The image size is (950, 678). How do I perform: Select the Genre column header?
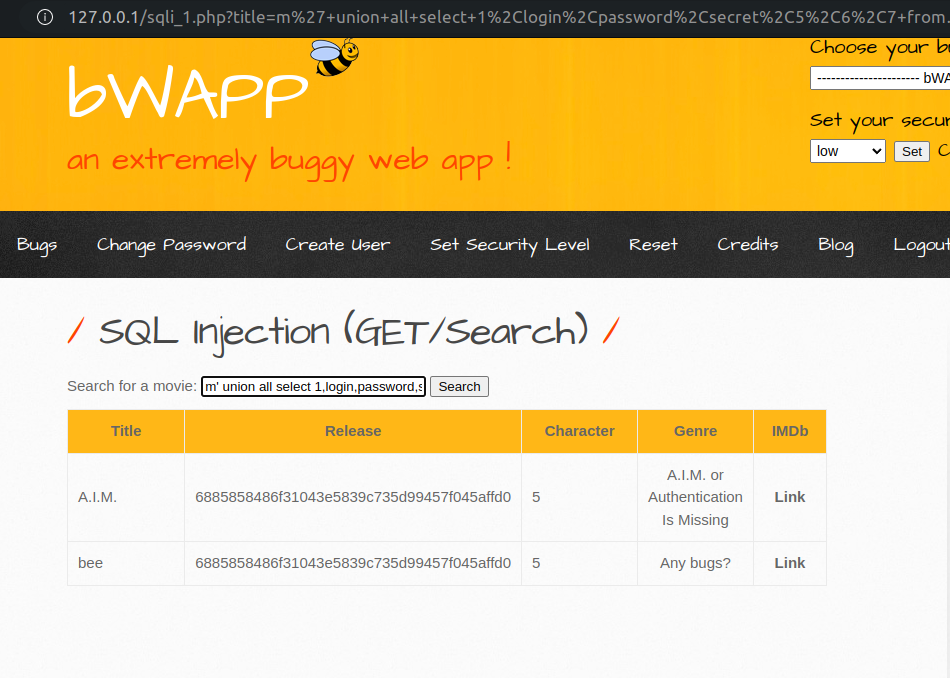[695, 431]
